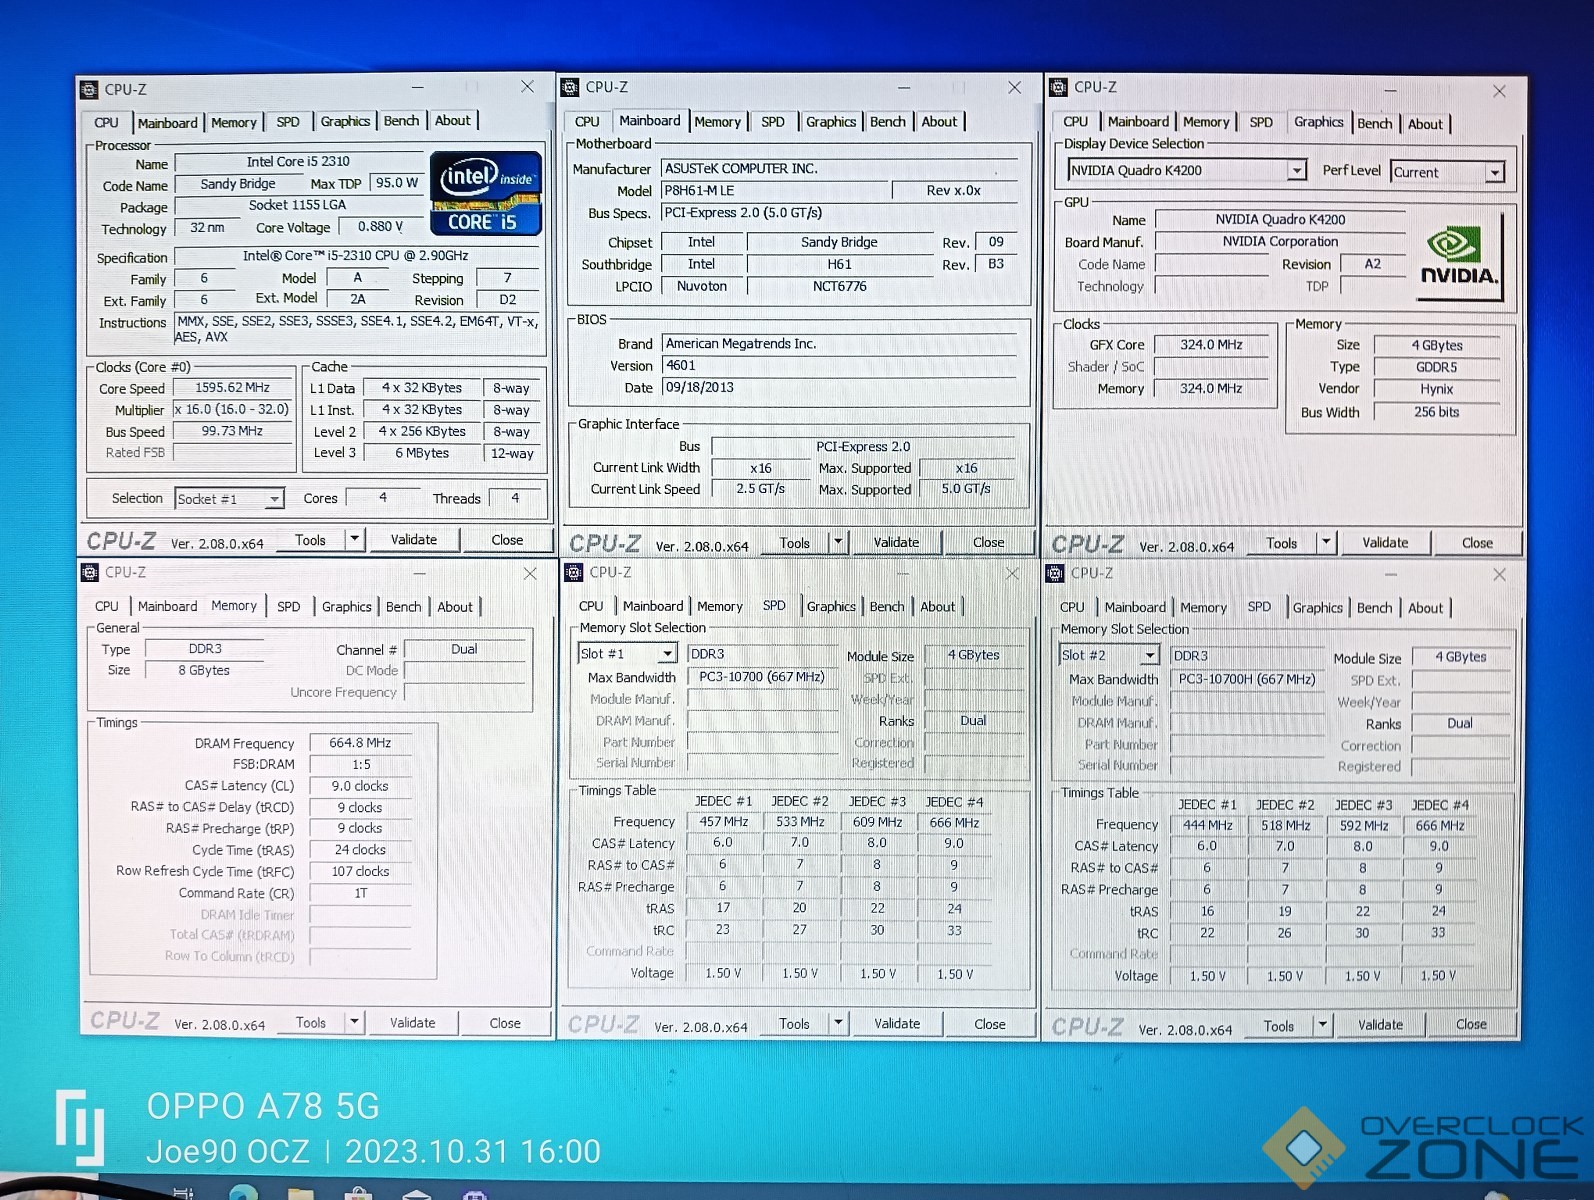
Task: Click Core Voltage value 0.880 V
Action: [x=381, y=227]
